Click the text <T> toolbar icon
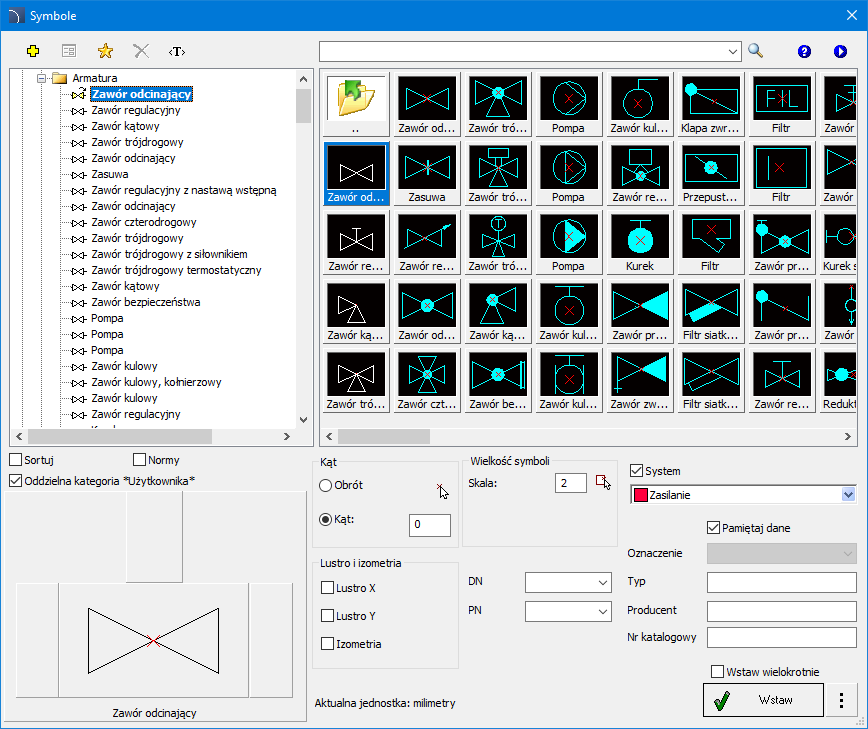This screenshot has width=868, height=729. pyautogui.click(x=177, y=51)
